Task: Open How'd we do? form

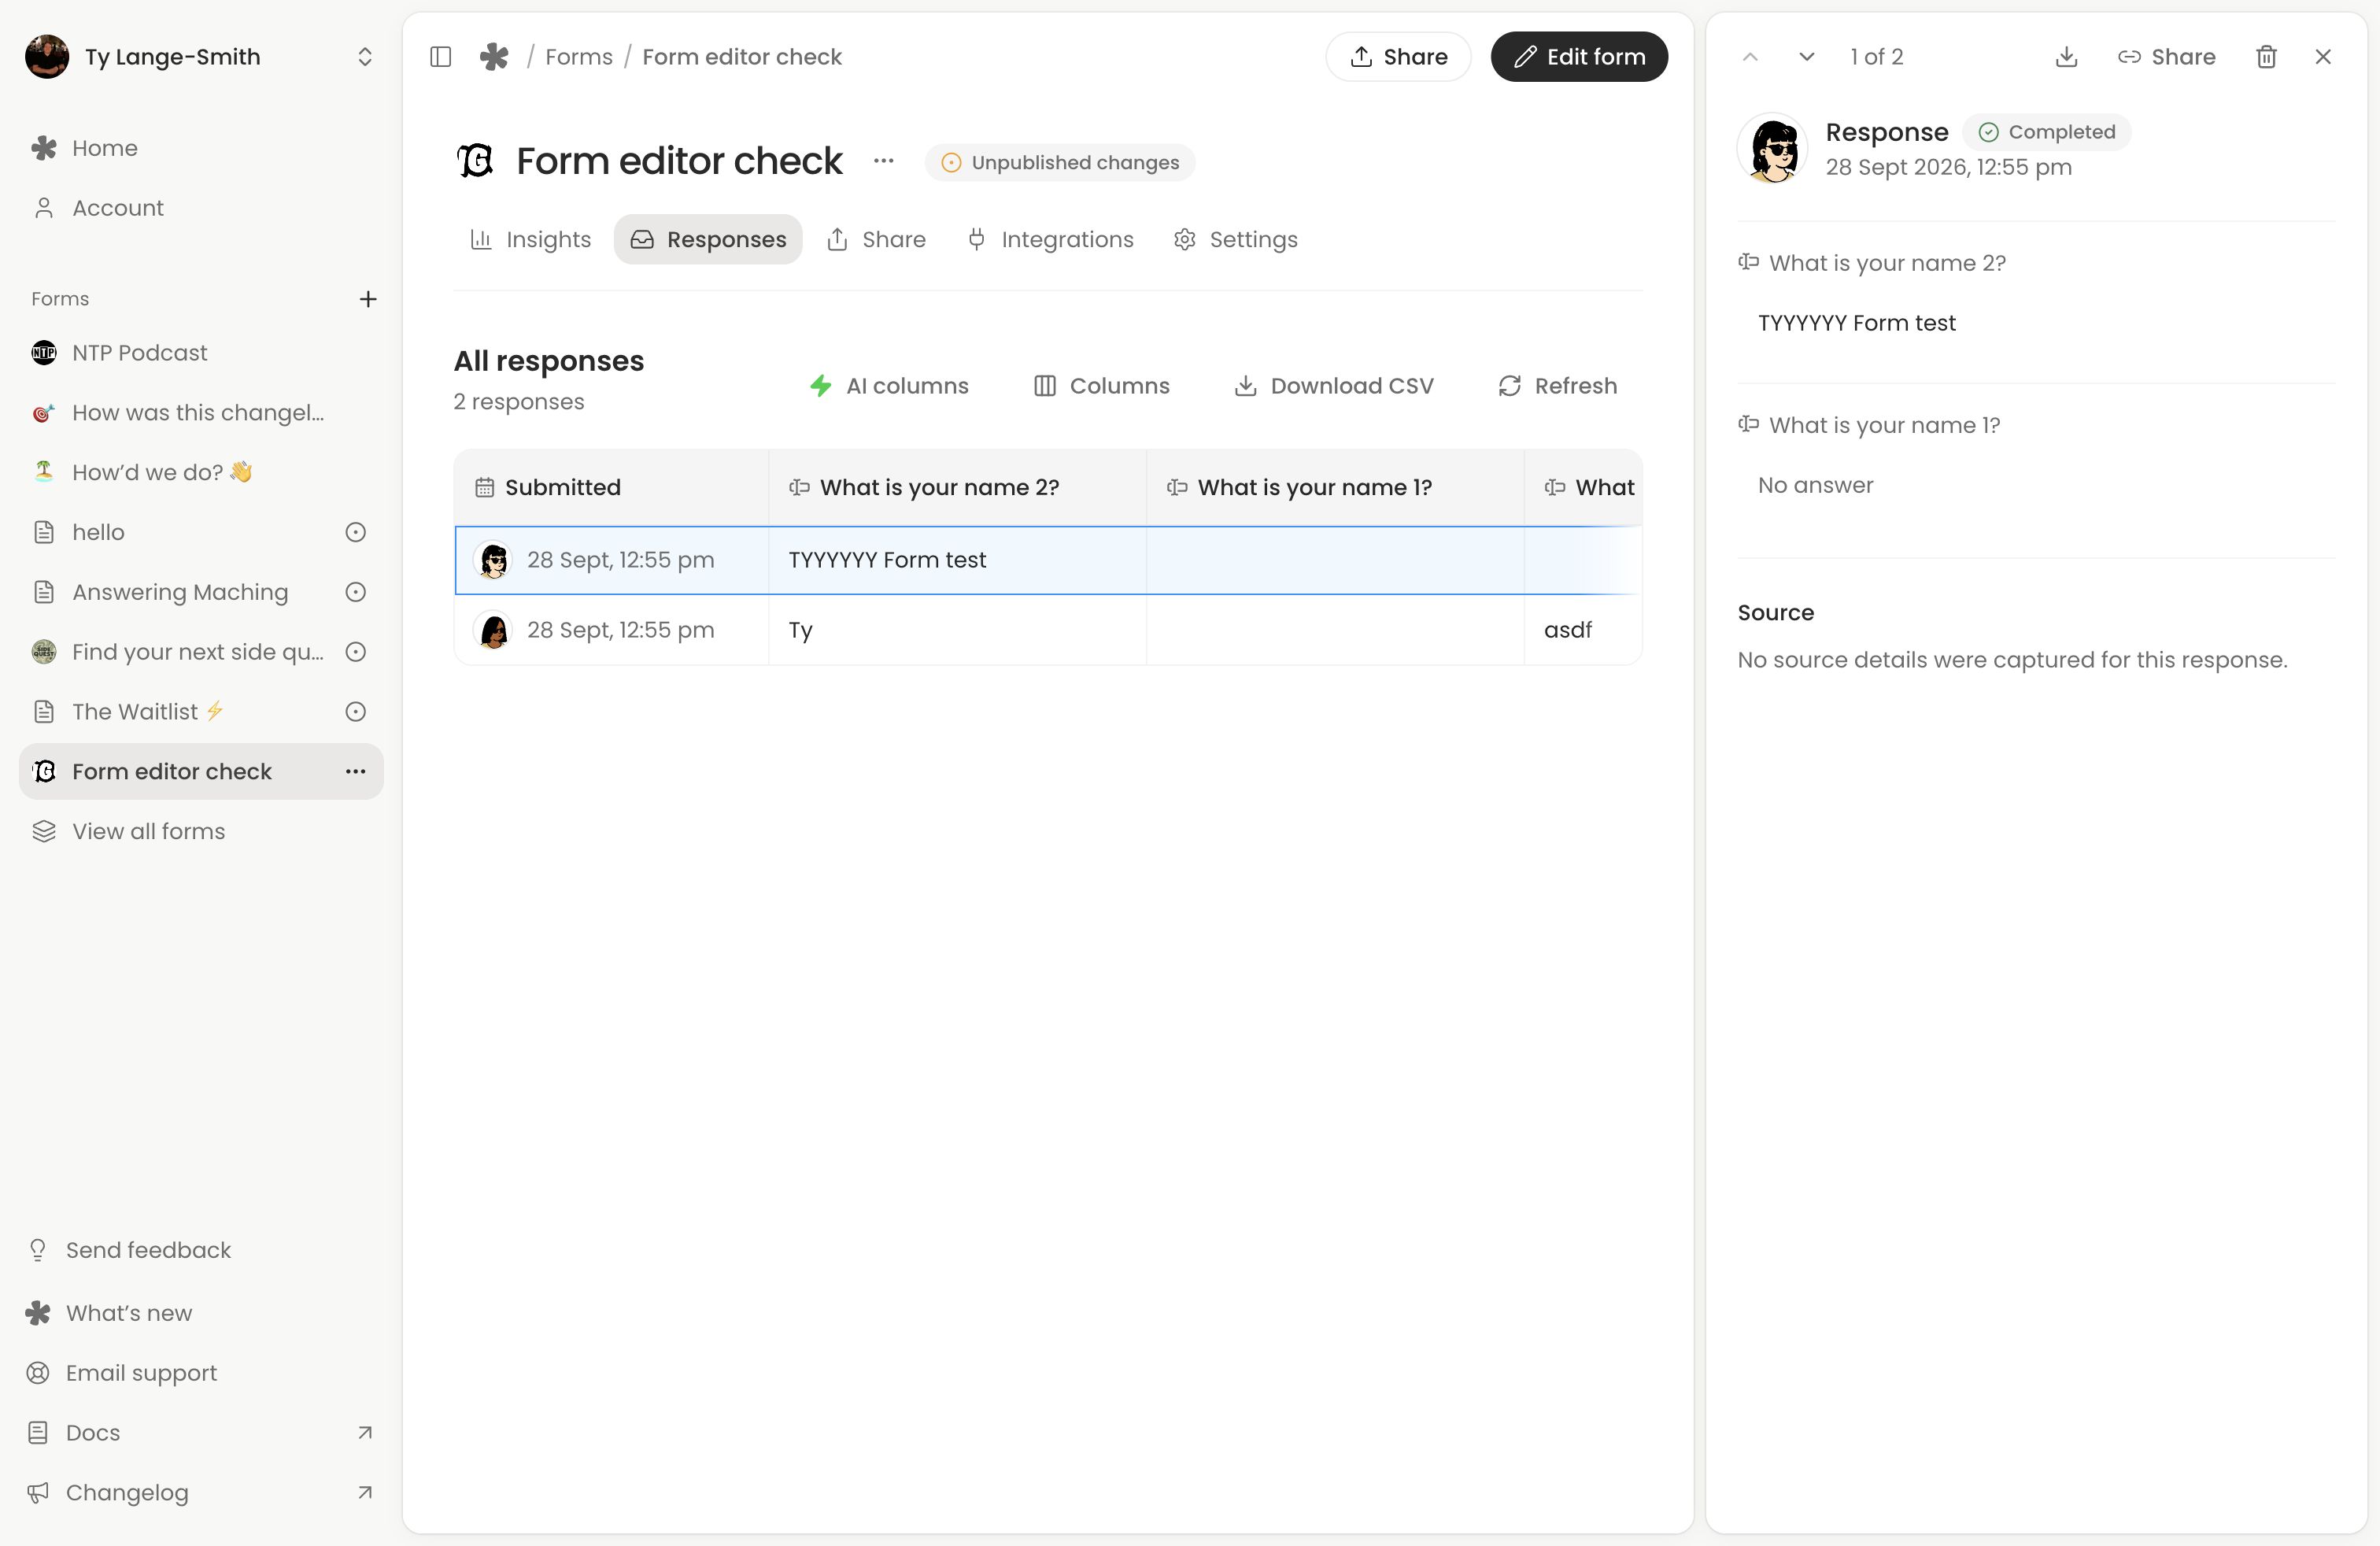Action: point(201,472)
